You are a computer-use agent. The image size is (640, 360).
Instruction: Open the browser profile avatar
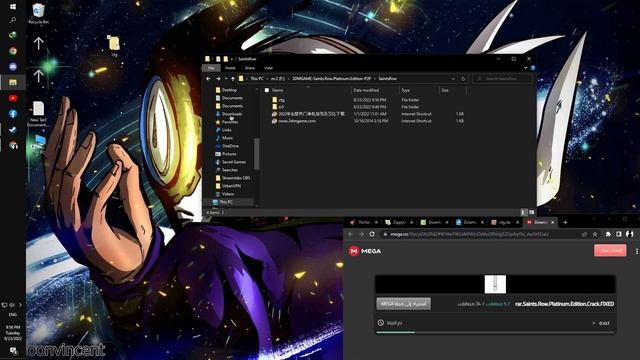tap(630, 234)
